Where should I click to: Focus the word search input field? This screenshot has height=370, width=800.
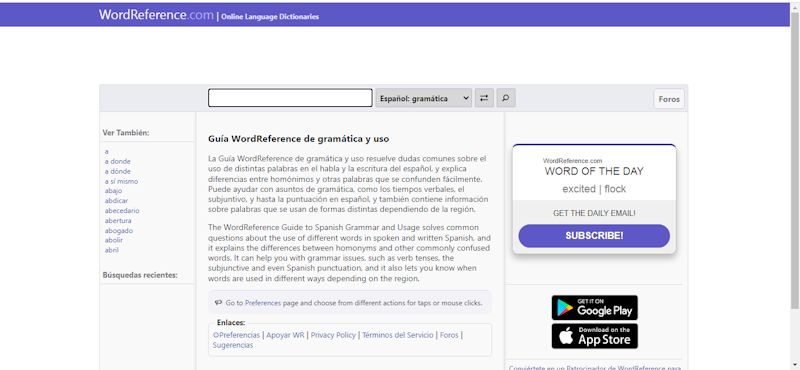(x=290, y=98)
